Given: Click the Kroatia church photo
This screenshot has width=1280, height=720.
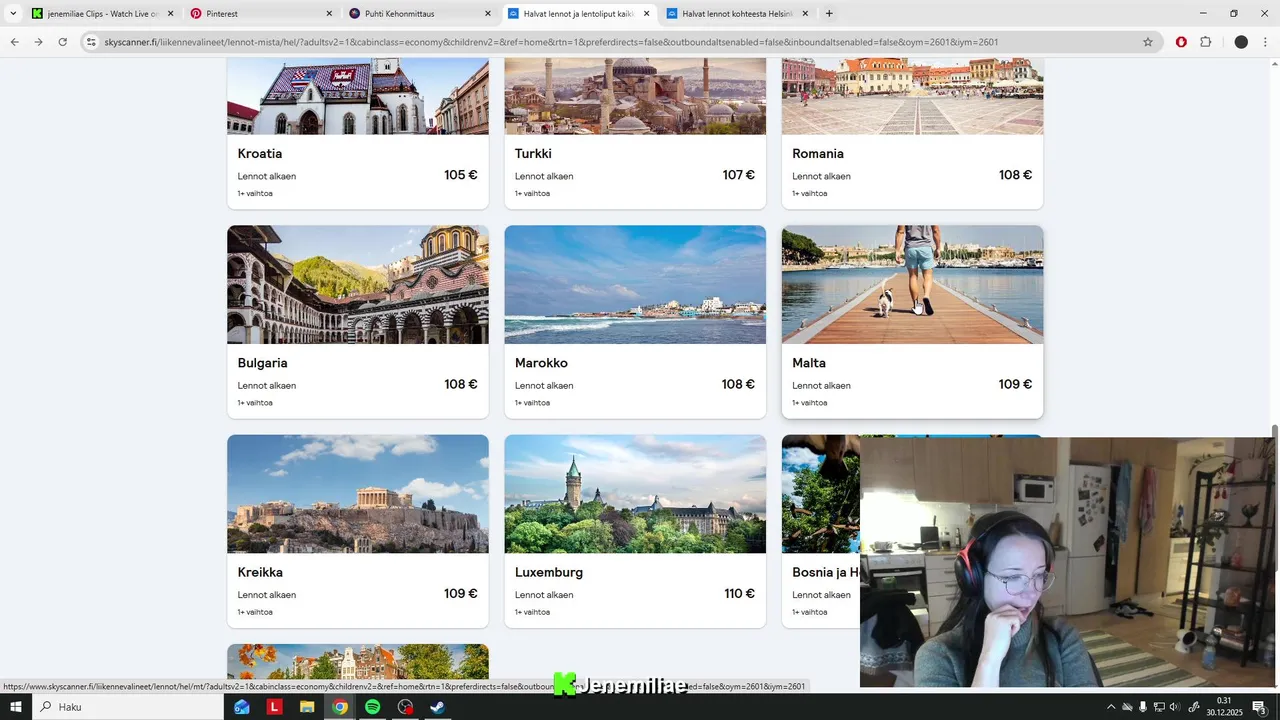Looking at the screenshot, I should click(358, 96).
